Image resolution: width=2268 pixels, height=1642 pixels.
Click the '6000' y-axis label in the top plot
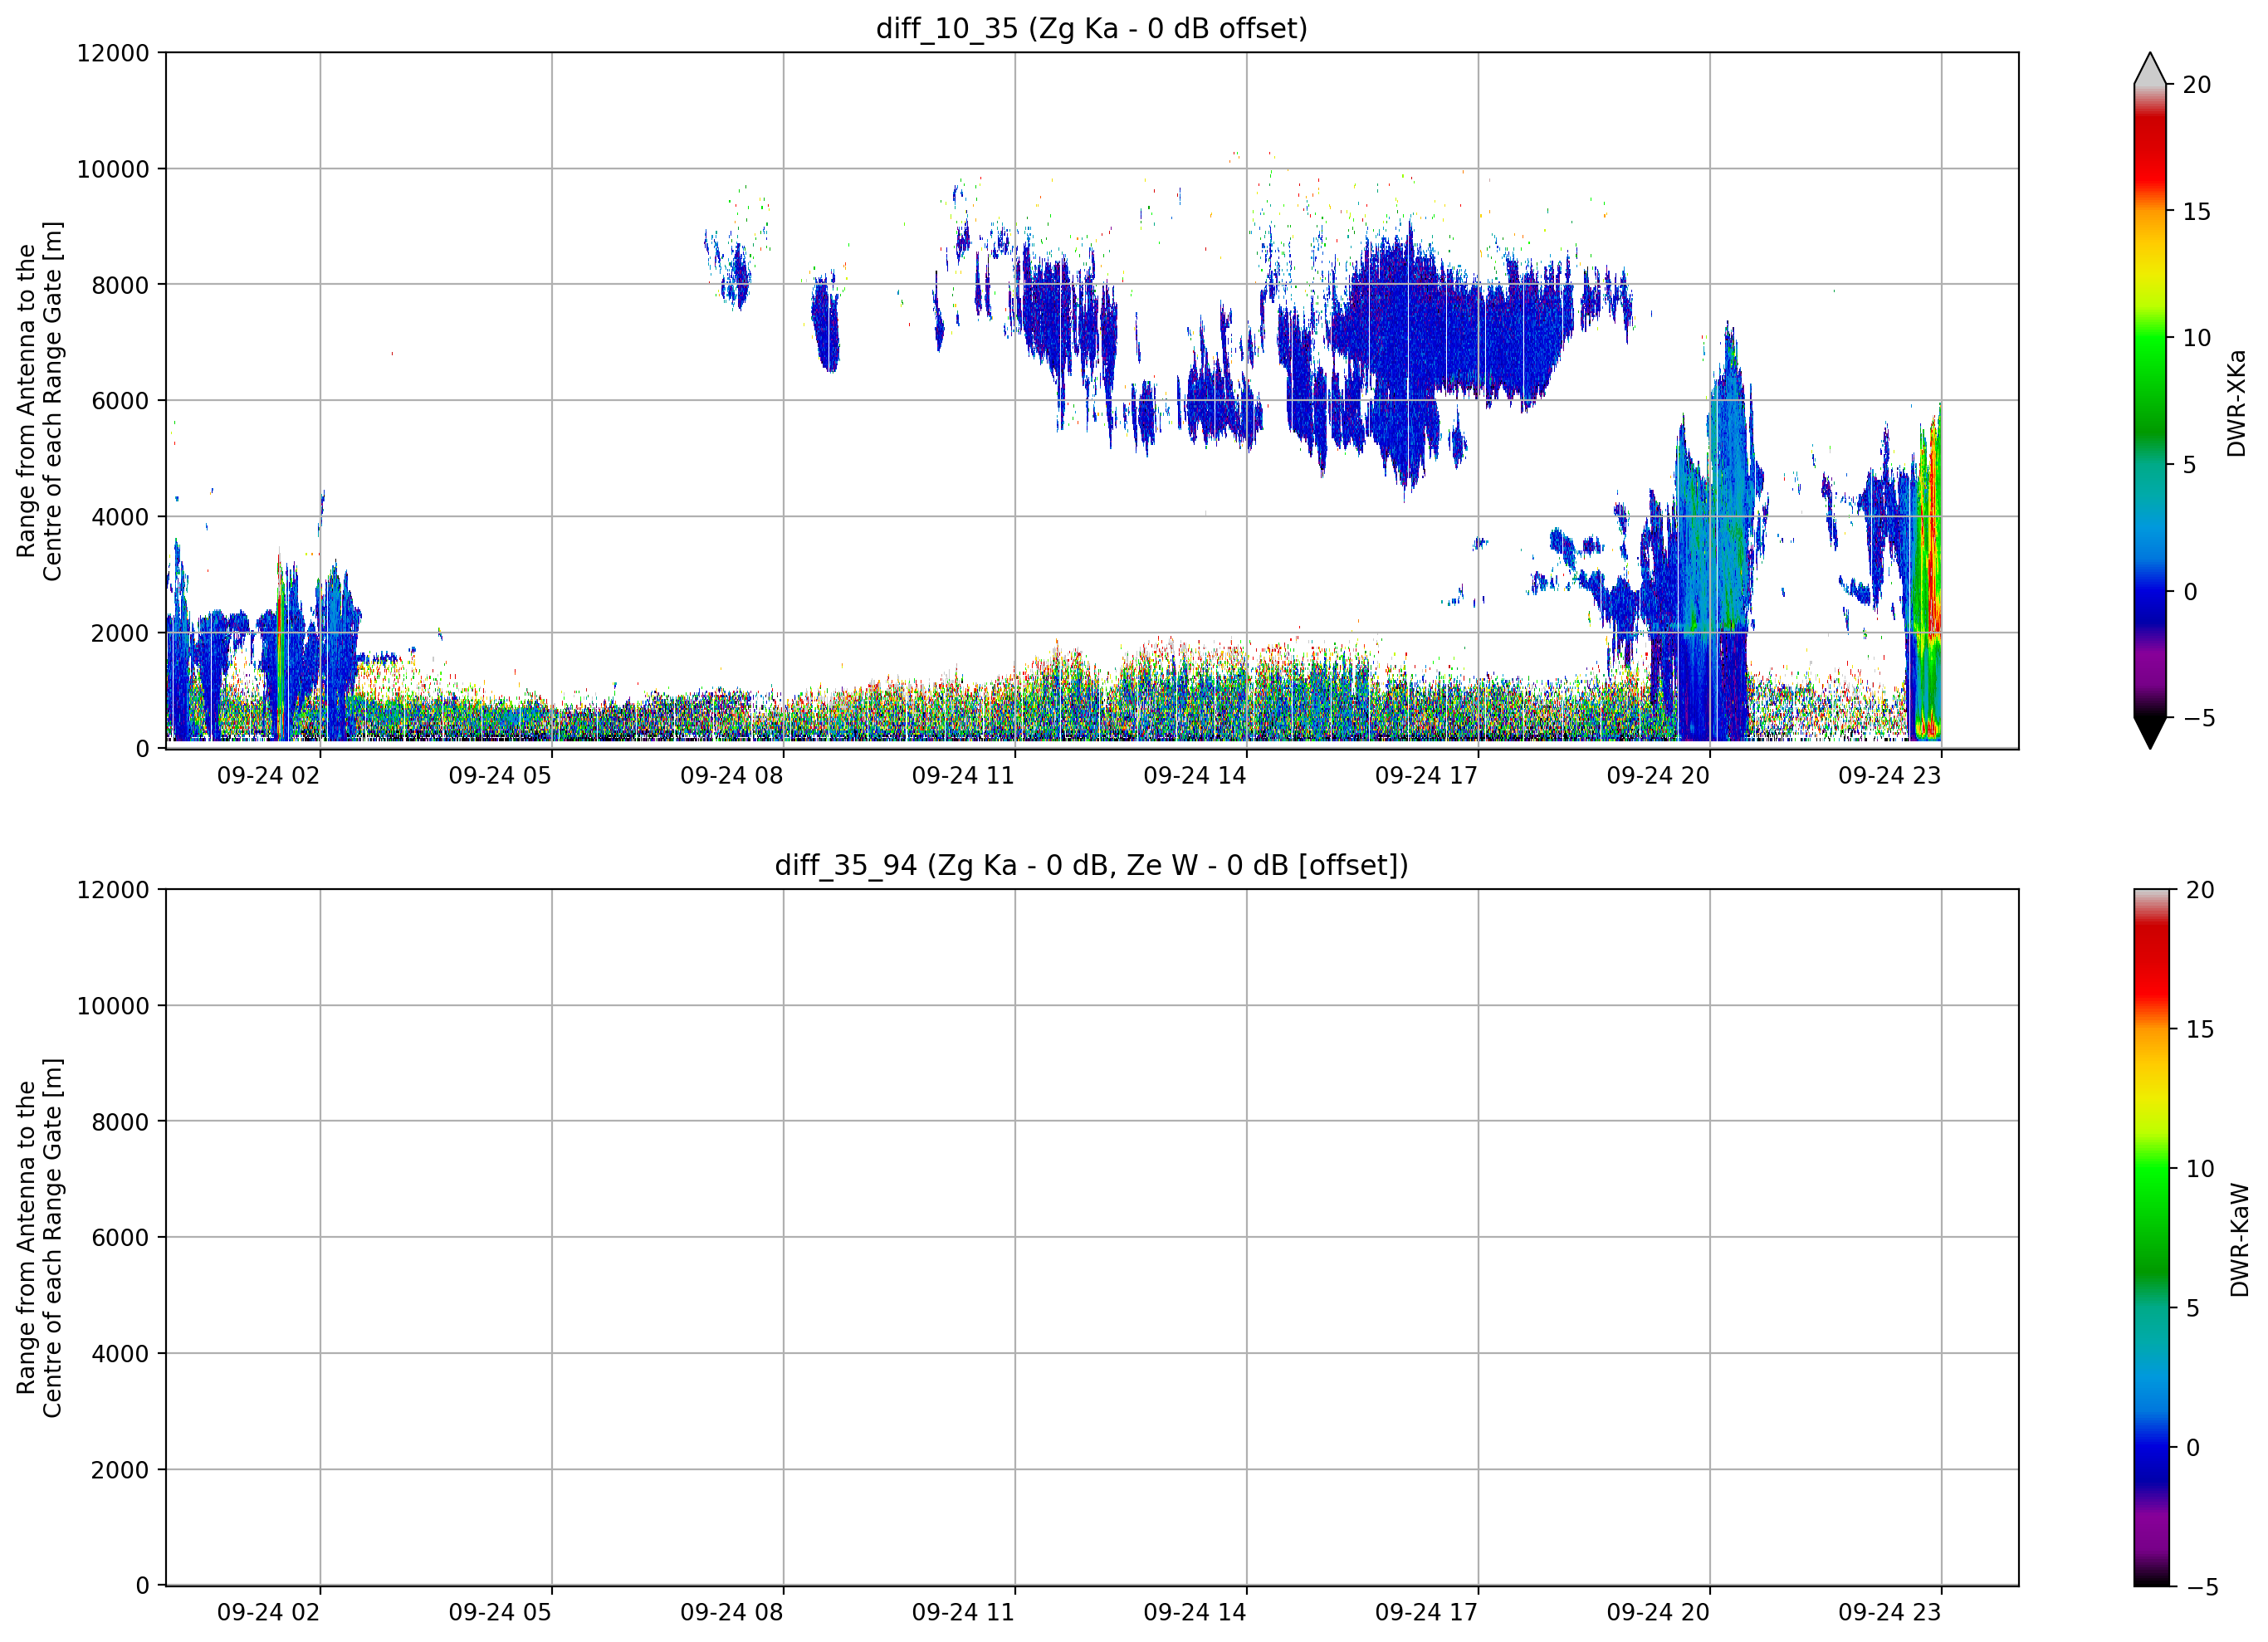(x=120, y=401)
